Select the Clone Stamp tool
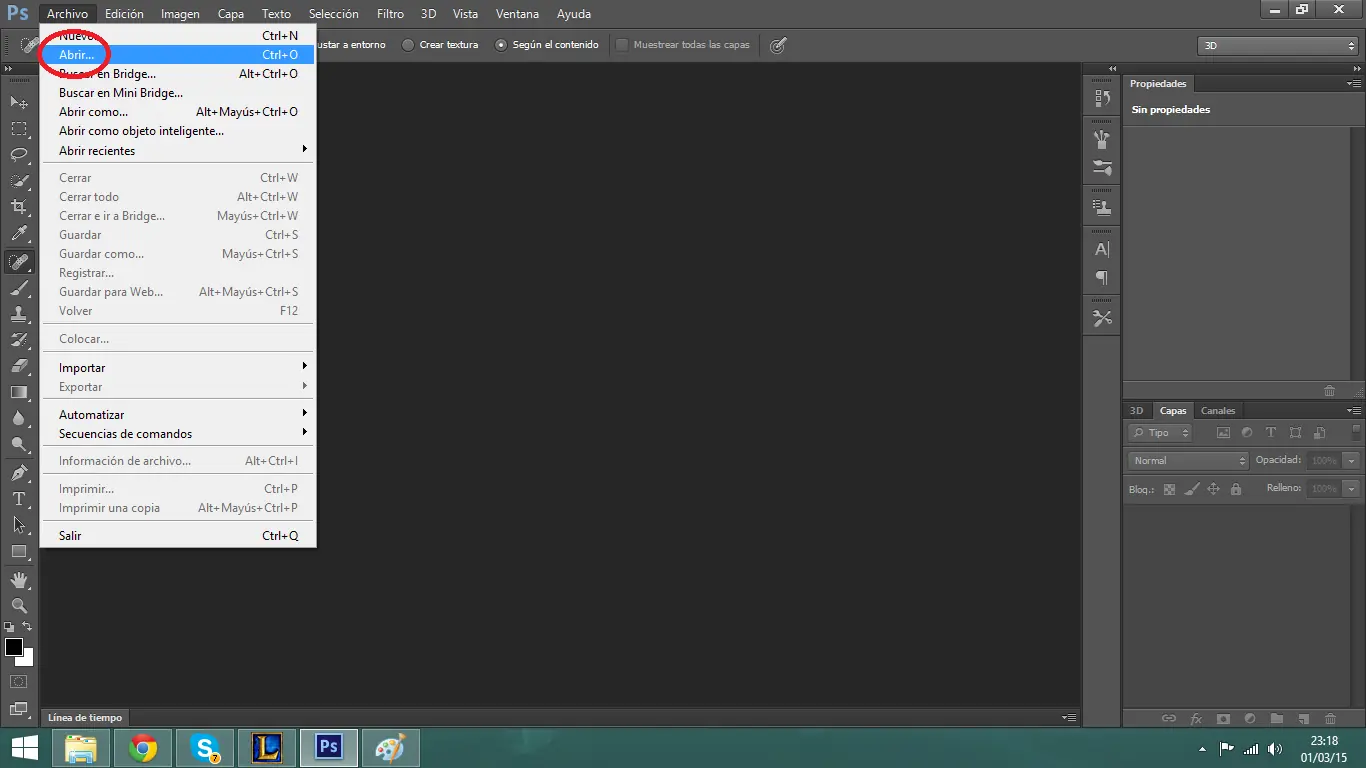This screenshot has height=768, width=1366. coord(19,314)
